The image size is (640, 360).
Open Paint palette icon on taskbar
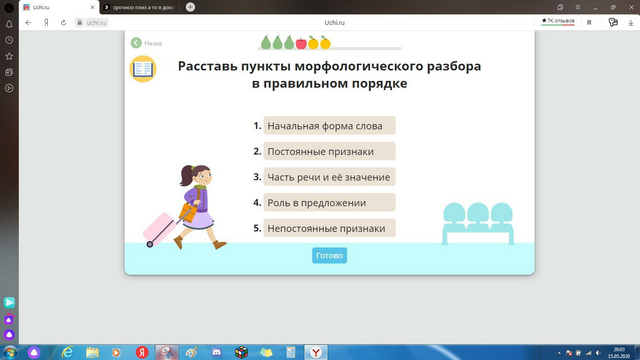coord(191,352)
